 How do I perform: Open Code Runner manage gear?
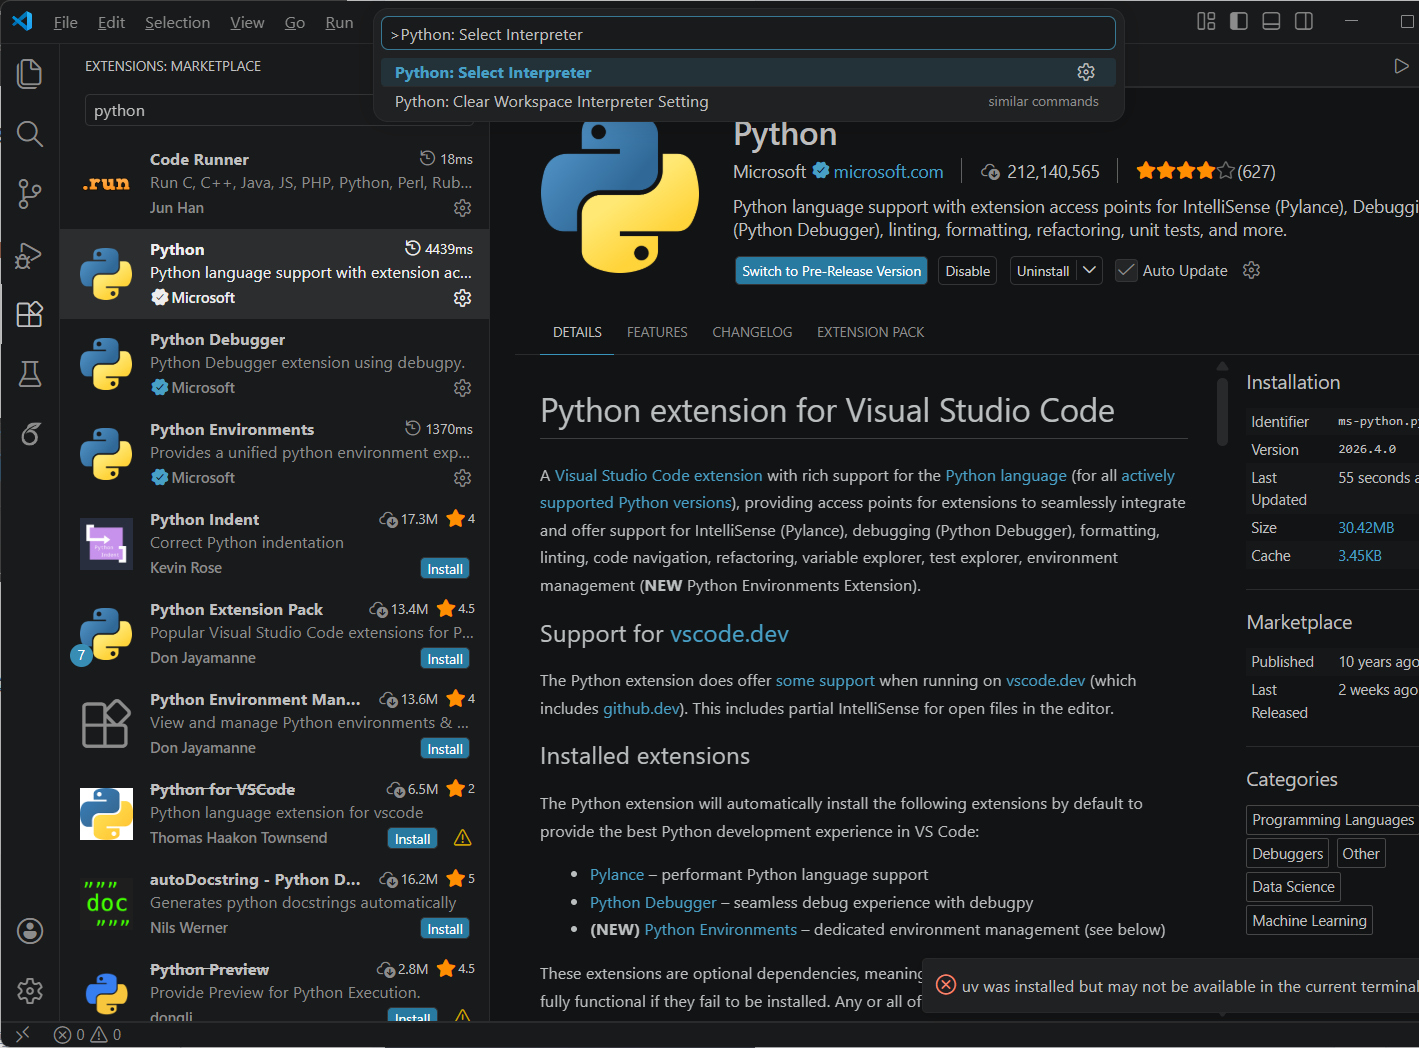click(462, 208)
